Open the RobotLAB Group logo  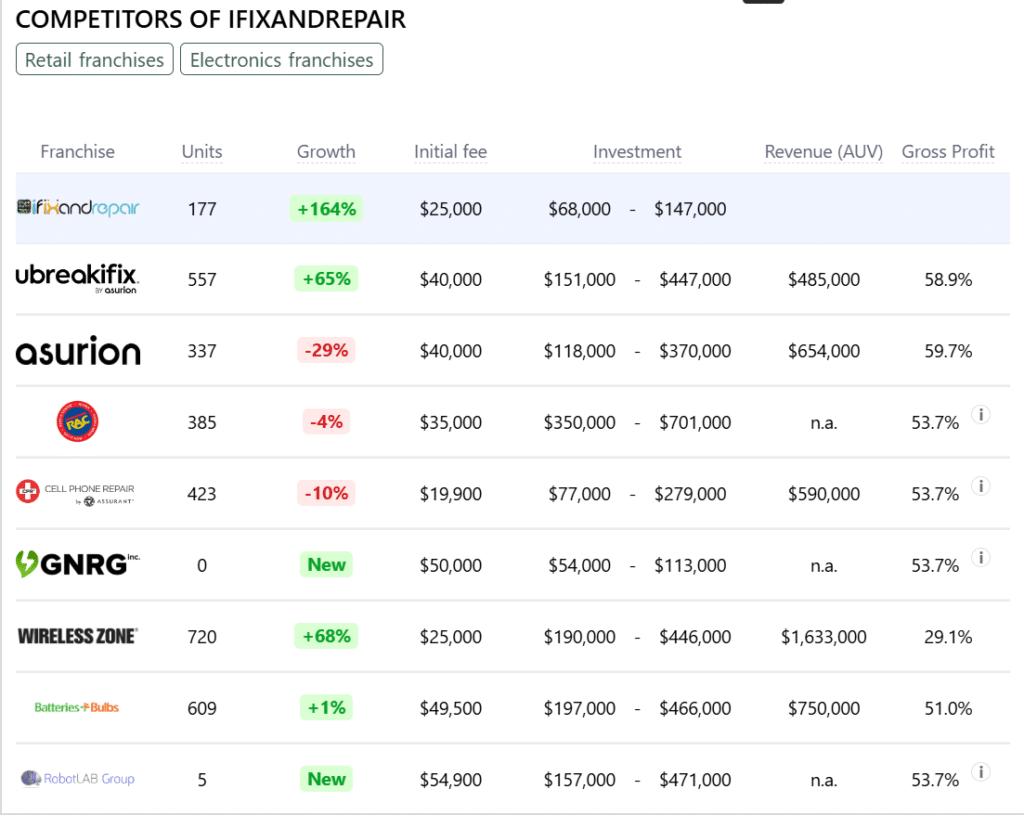click(78, 778)
